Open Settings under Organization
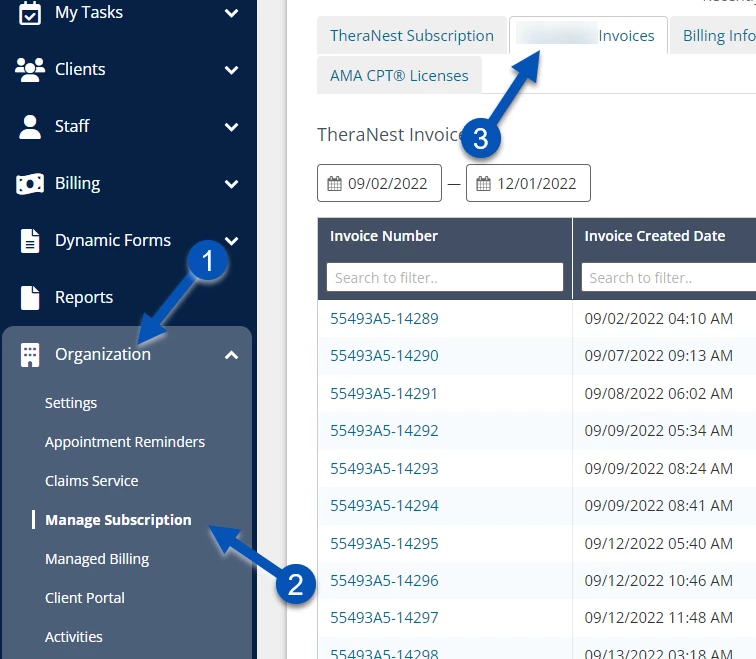This screenshot has height=659, width=756. pyautogui.click(x=71, y=403)
